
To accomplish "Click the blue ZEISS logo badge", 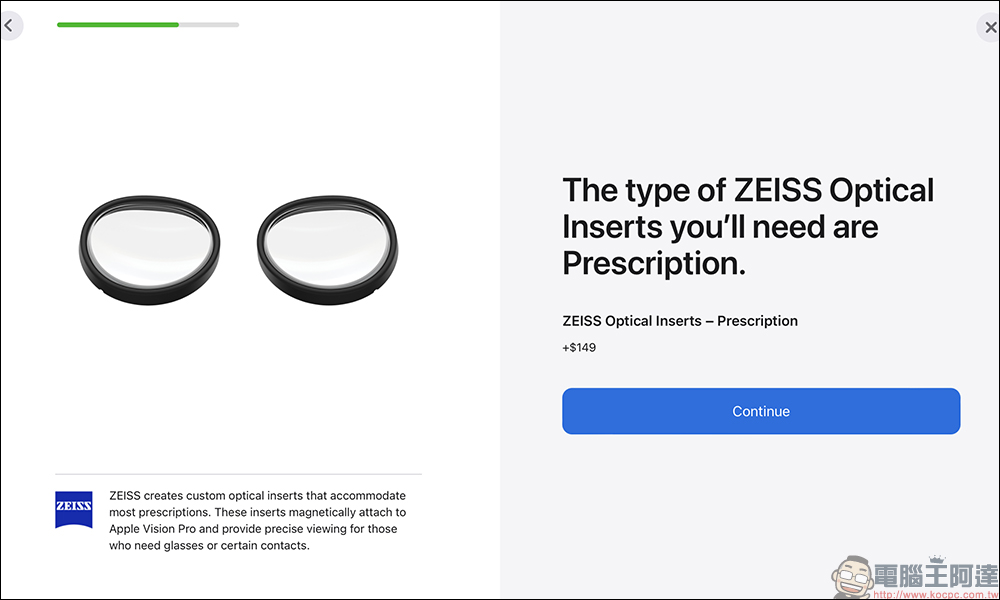I will [74, 509].
